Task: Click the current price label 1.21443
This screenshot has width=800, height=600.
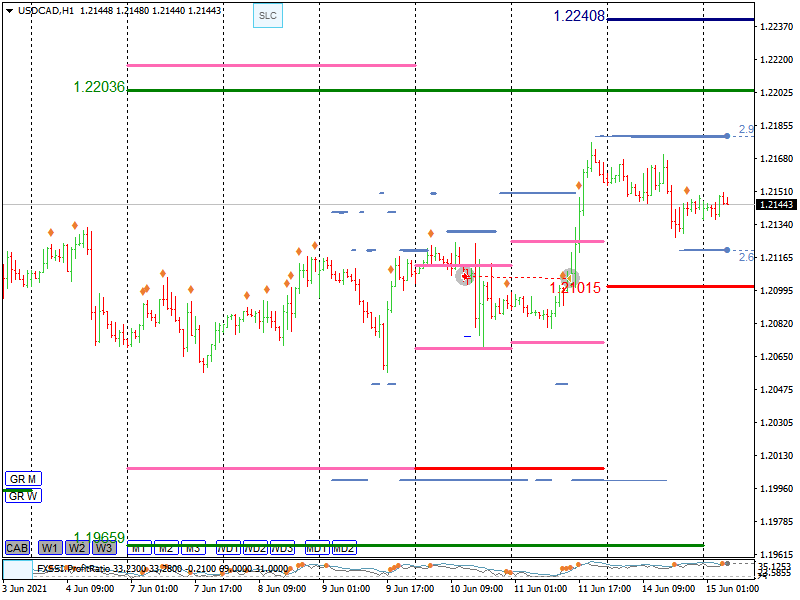Action: [x=776, y=204]
